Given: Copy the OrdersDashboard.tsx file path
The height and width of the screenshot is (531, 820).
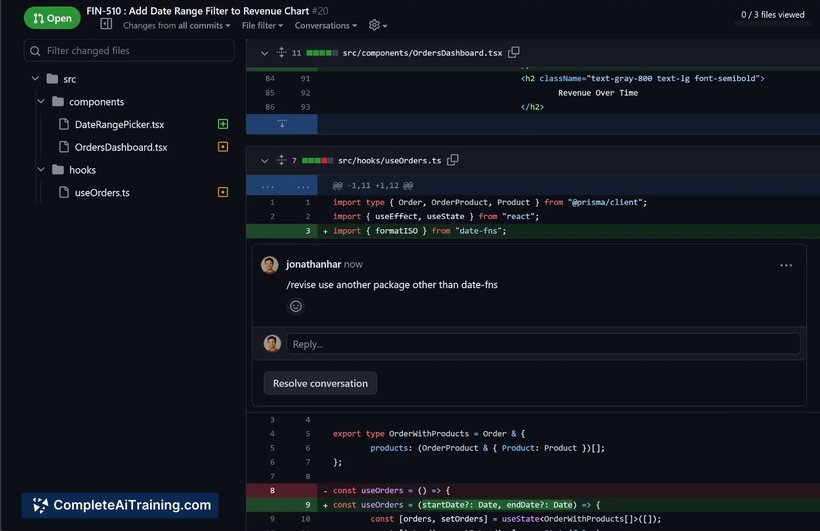Looking at the screenshot, I should coord(514,52).
